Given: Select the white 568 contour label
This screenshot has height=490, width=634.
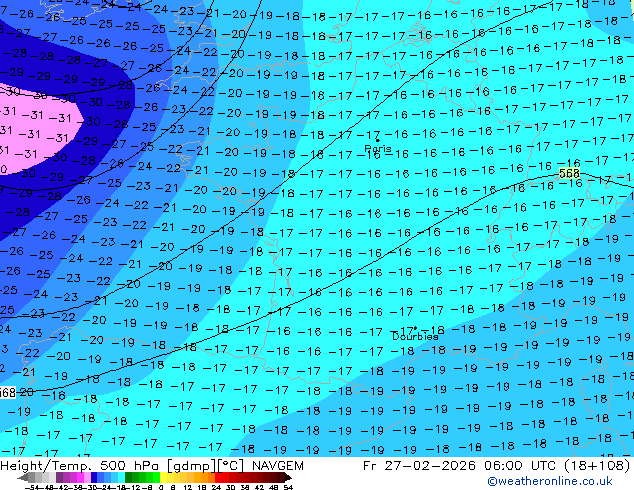Looking at the screenshot, I should coord(8,392).
